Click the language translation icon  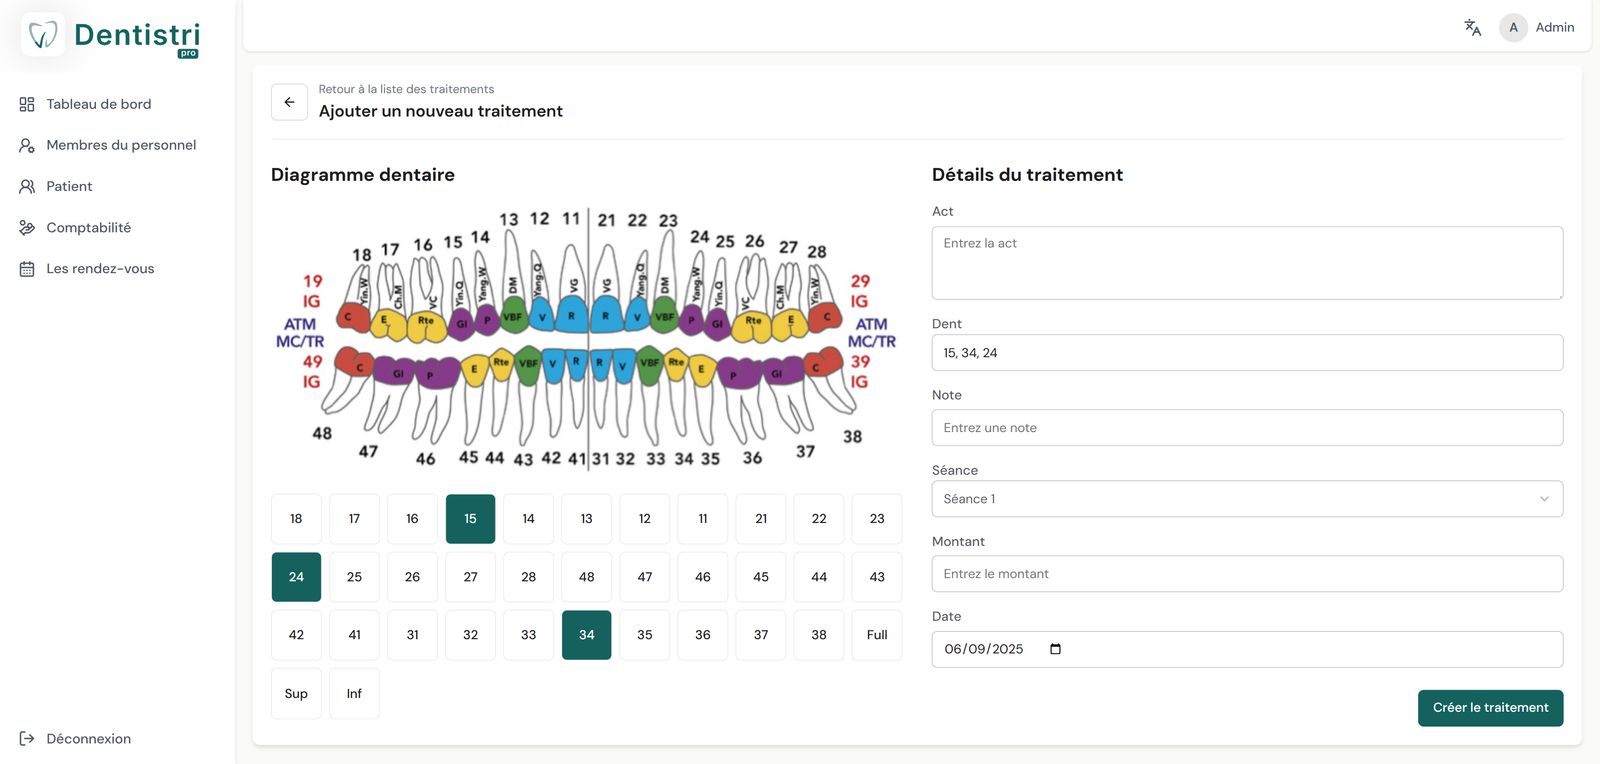(x=1472, y=28)
